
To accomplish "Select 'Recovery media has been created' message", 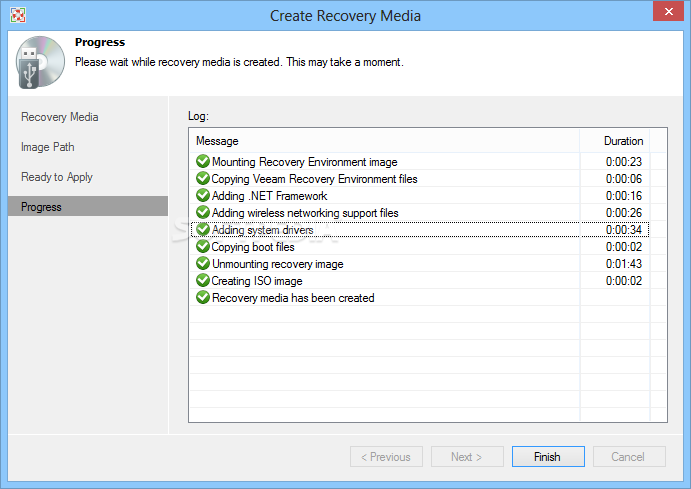I will tap(293, 298).
